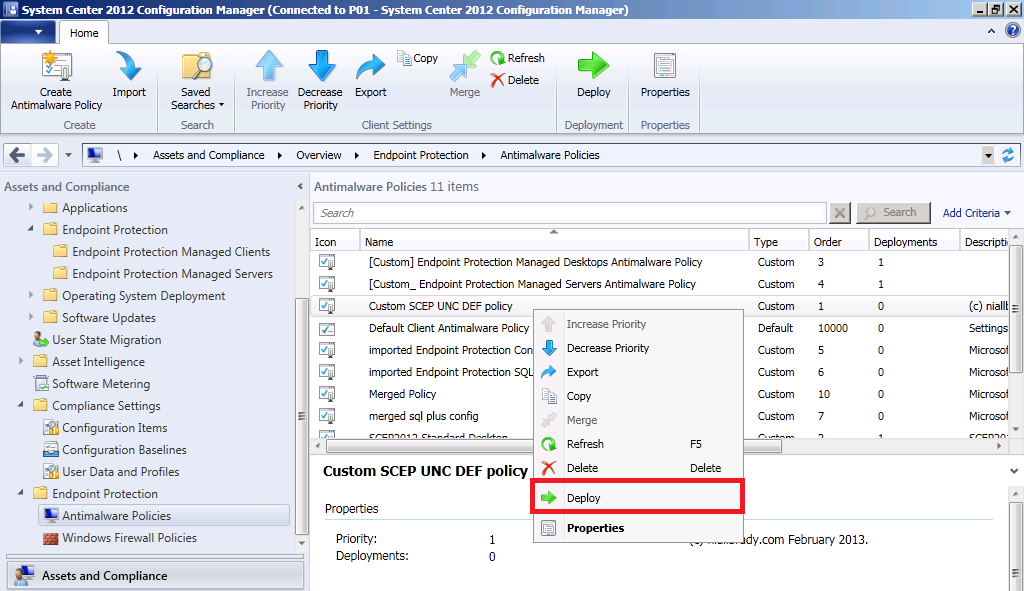Click Refresh in the ribbon
The width and height of the screenshot is (1024, 591).
tap(517, 58)
